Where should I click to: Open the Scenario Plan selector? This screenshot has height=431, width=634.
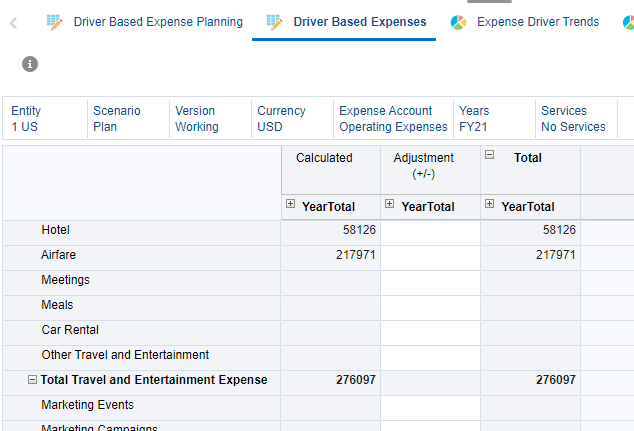(128, 118)
